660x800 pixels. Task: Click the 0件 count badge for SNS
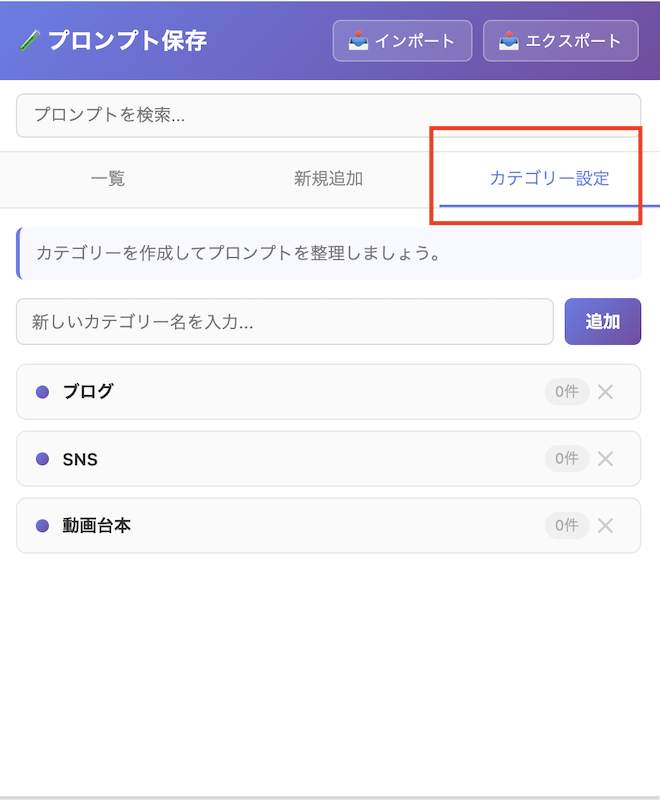click(567, 459)
